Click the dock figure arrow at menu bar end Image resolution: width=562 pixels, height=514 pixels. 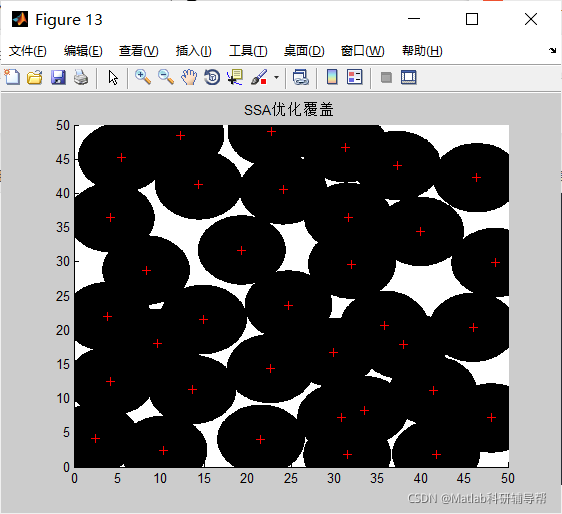(x=552, y=51)
